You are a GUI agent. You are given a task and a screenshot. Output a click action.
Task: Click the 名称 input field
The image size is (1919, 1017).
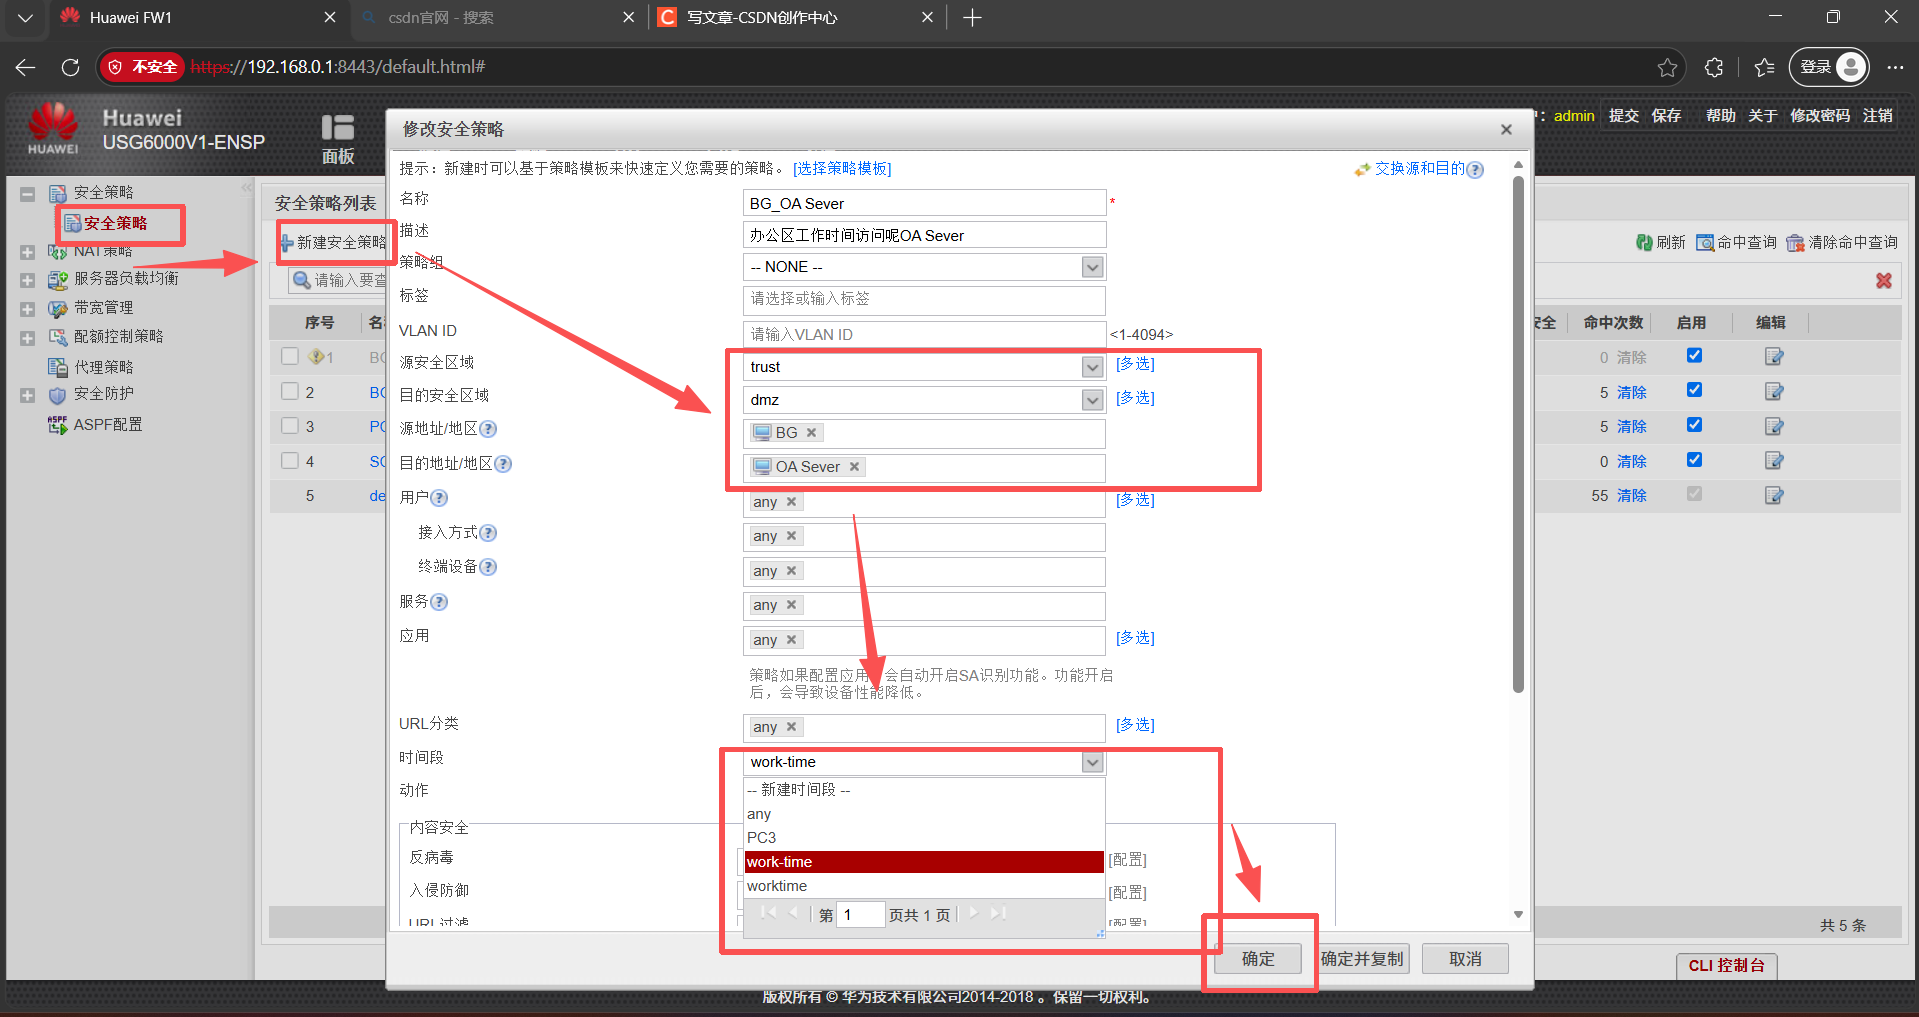(x=924, y=204)
